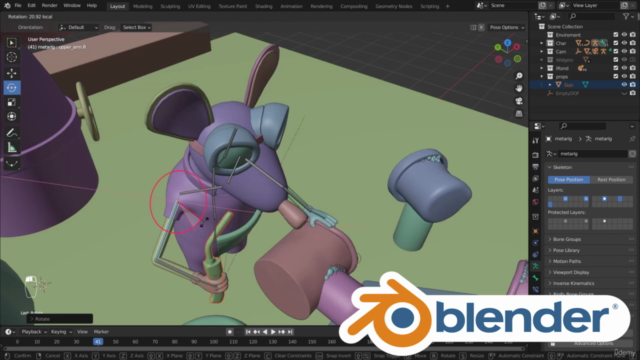Open timeline Marker menu
Image resolution: width=640 pixels, height=360 pixels.
click(x=101, y=332)
